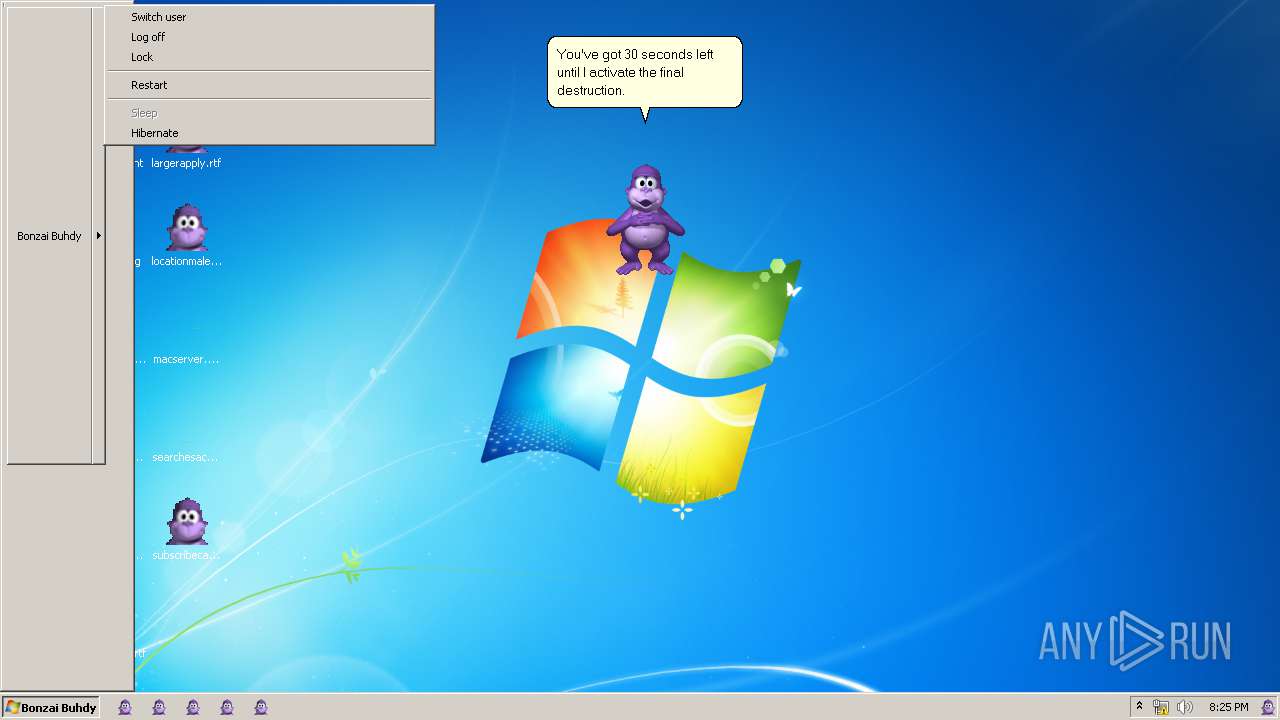Open the 8:25 PM system clock
Image resolution: width=1280 pixels, height=720 pixels.
pos(1229,707)
